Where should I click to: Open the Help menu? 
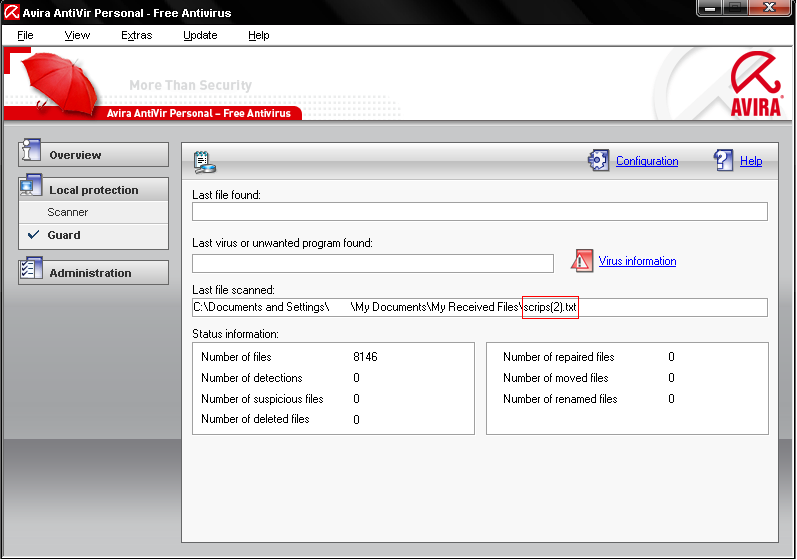click(259, 35)
